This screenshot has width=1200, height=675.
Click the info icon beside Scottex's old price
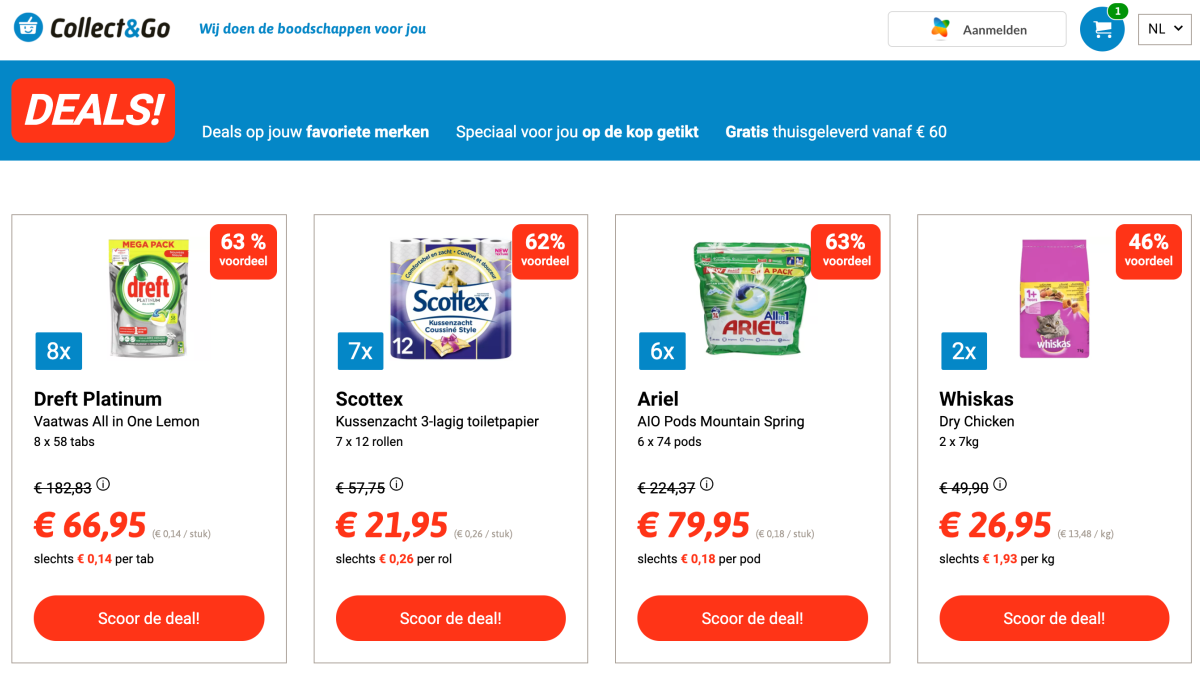point(396,485)
